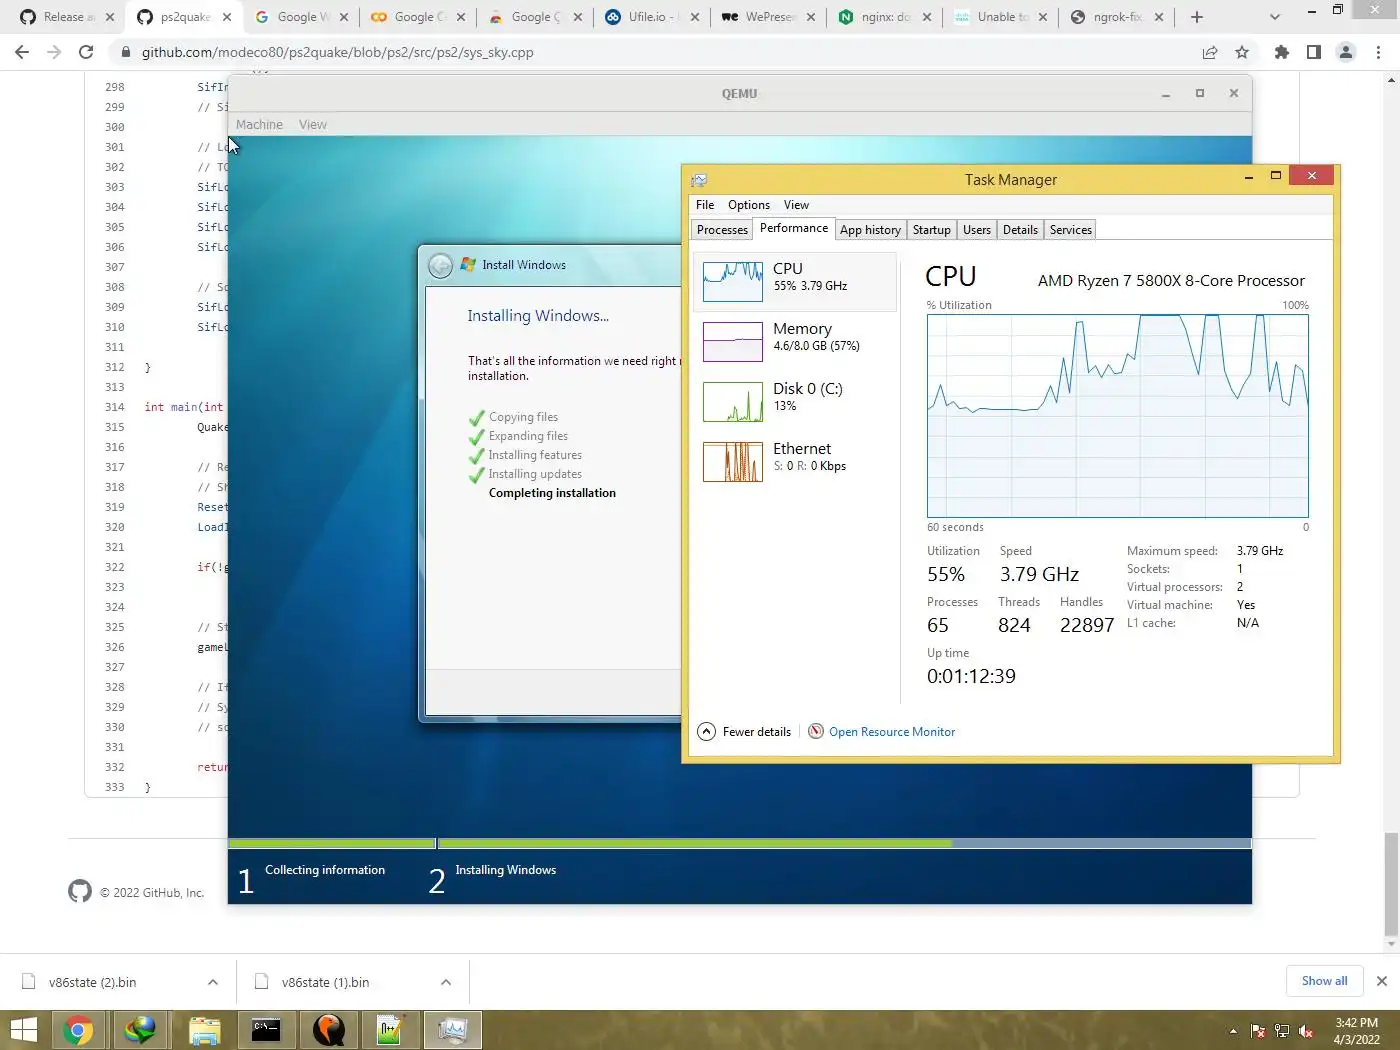Go to the Details tab

point(1020,230)
